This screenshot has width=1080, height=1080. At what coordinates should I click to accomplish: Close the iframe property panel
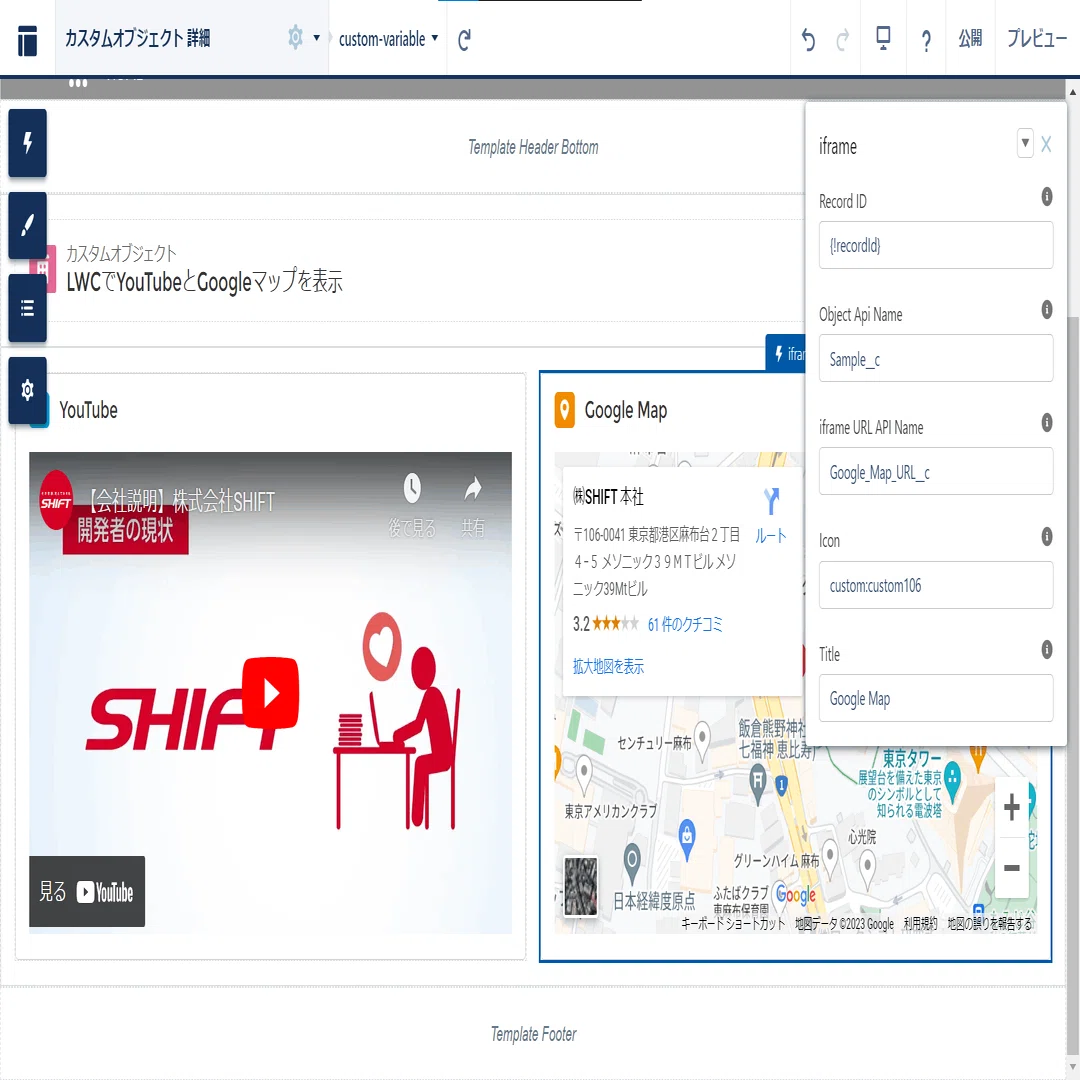click(1046, 144)
